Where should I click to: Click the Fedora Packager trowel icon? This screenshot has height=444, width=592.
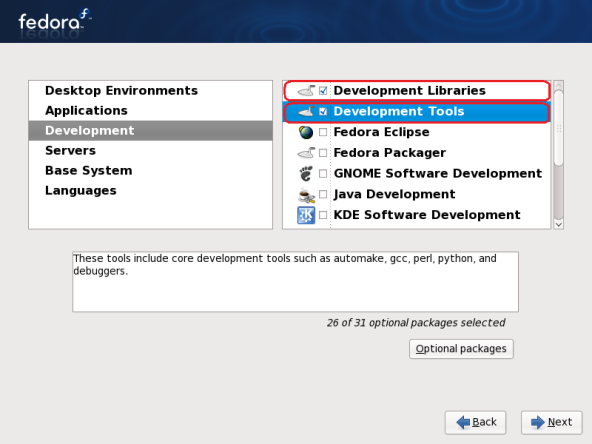pyautogui.click(x=306, y=153)
